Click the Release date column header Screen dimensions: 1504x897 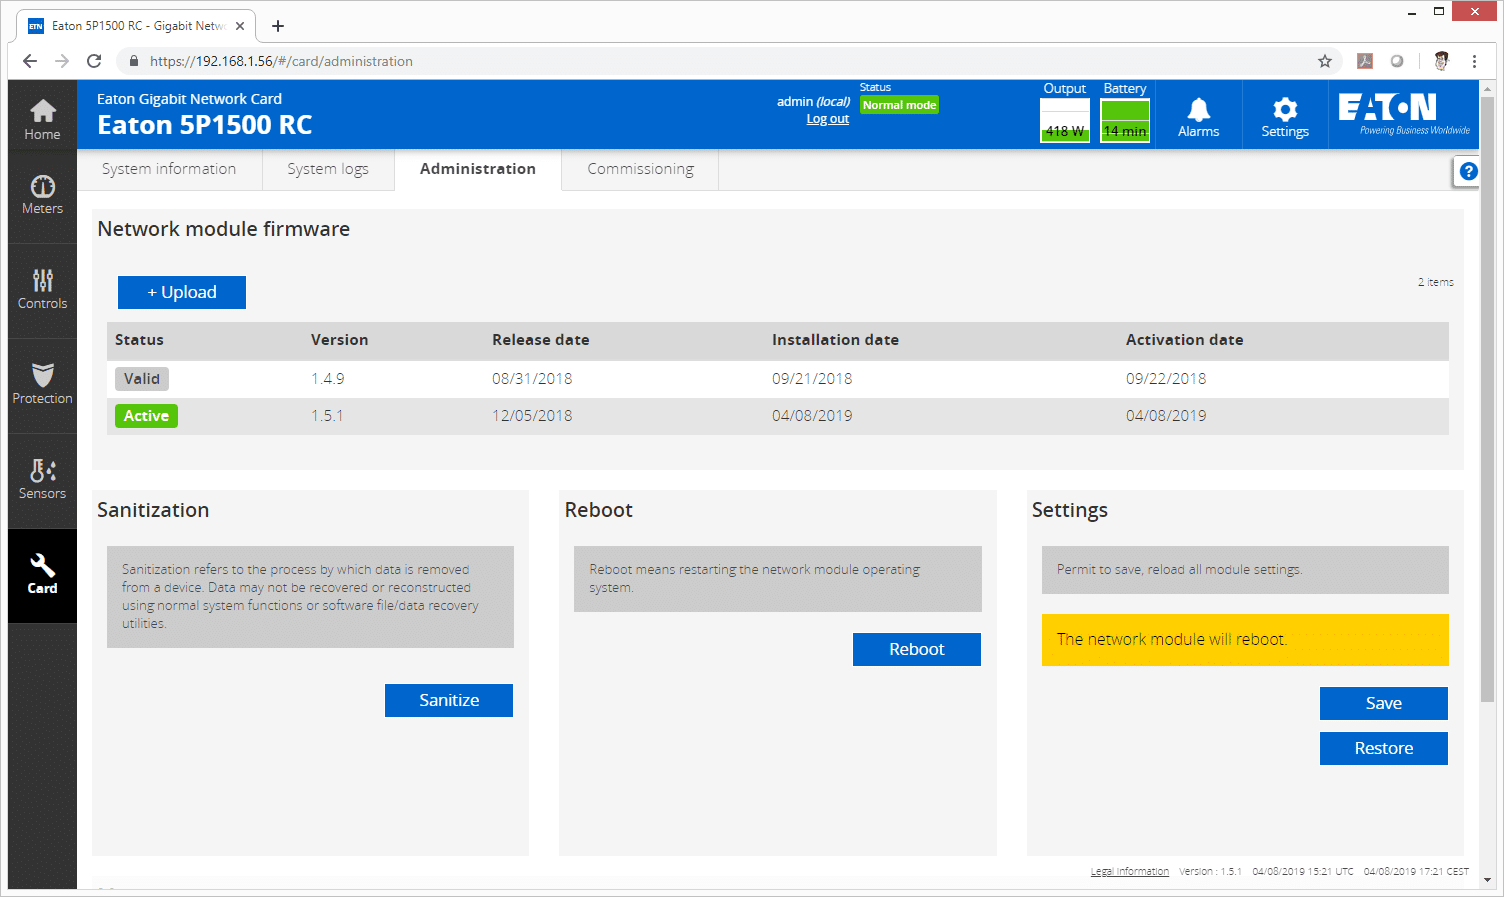(540, 340)
